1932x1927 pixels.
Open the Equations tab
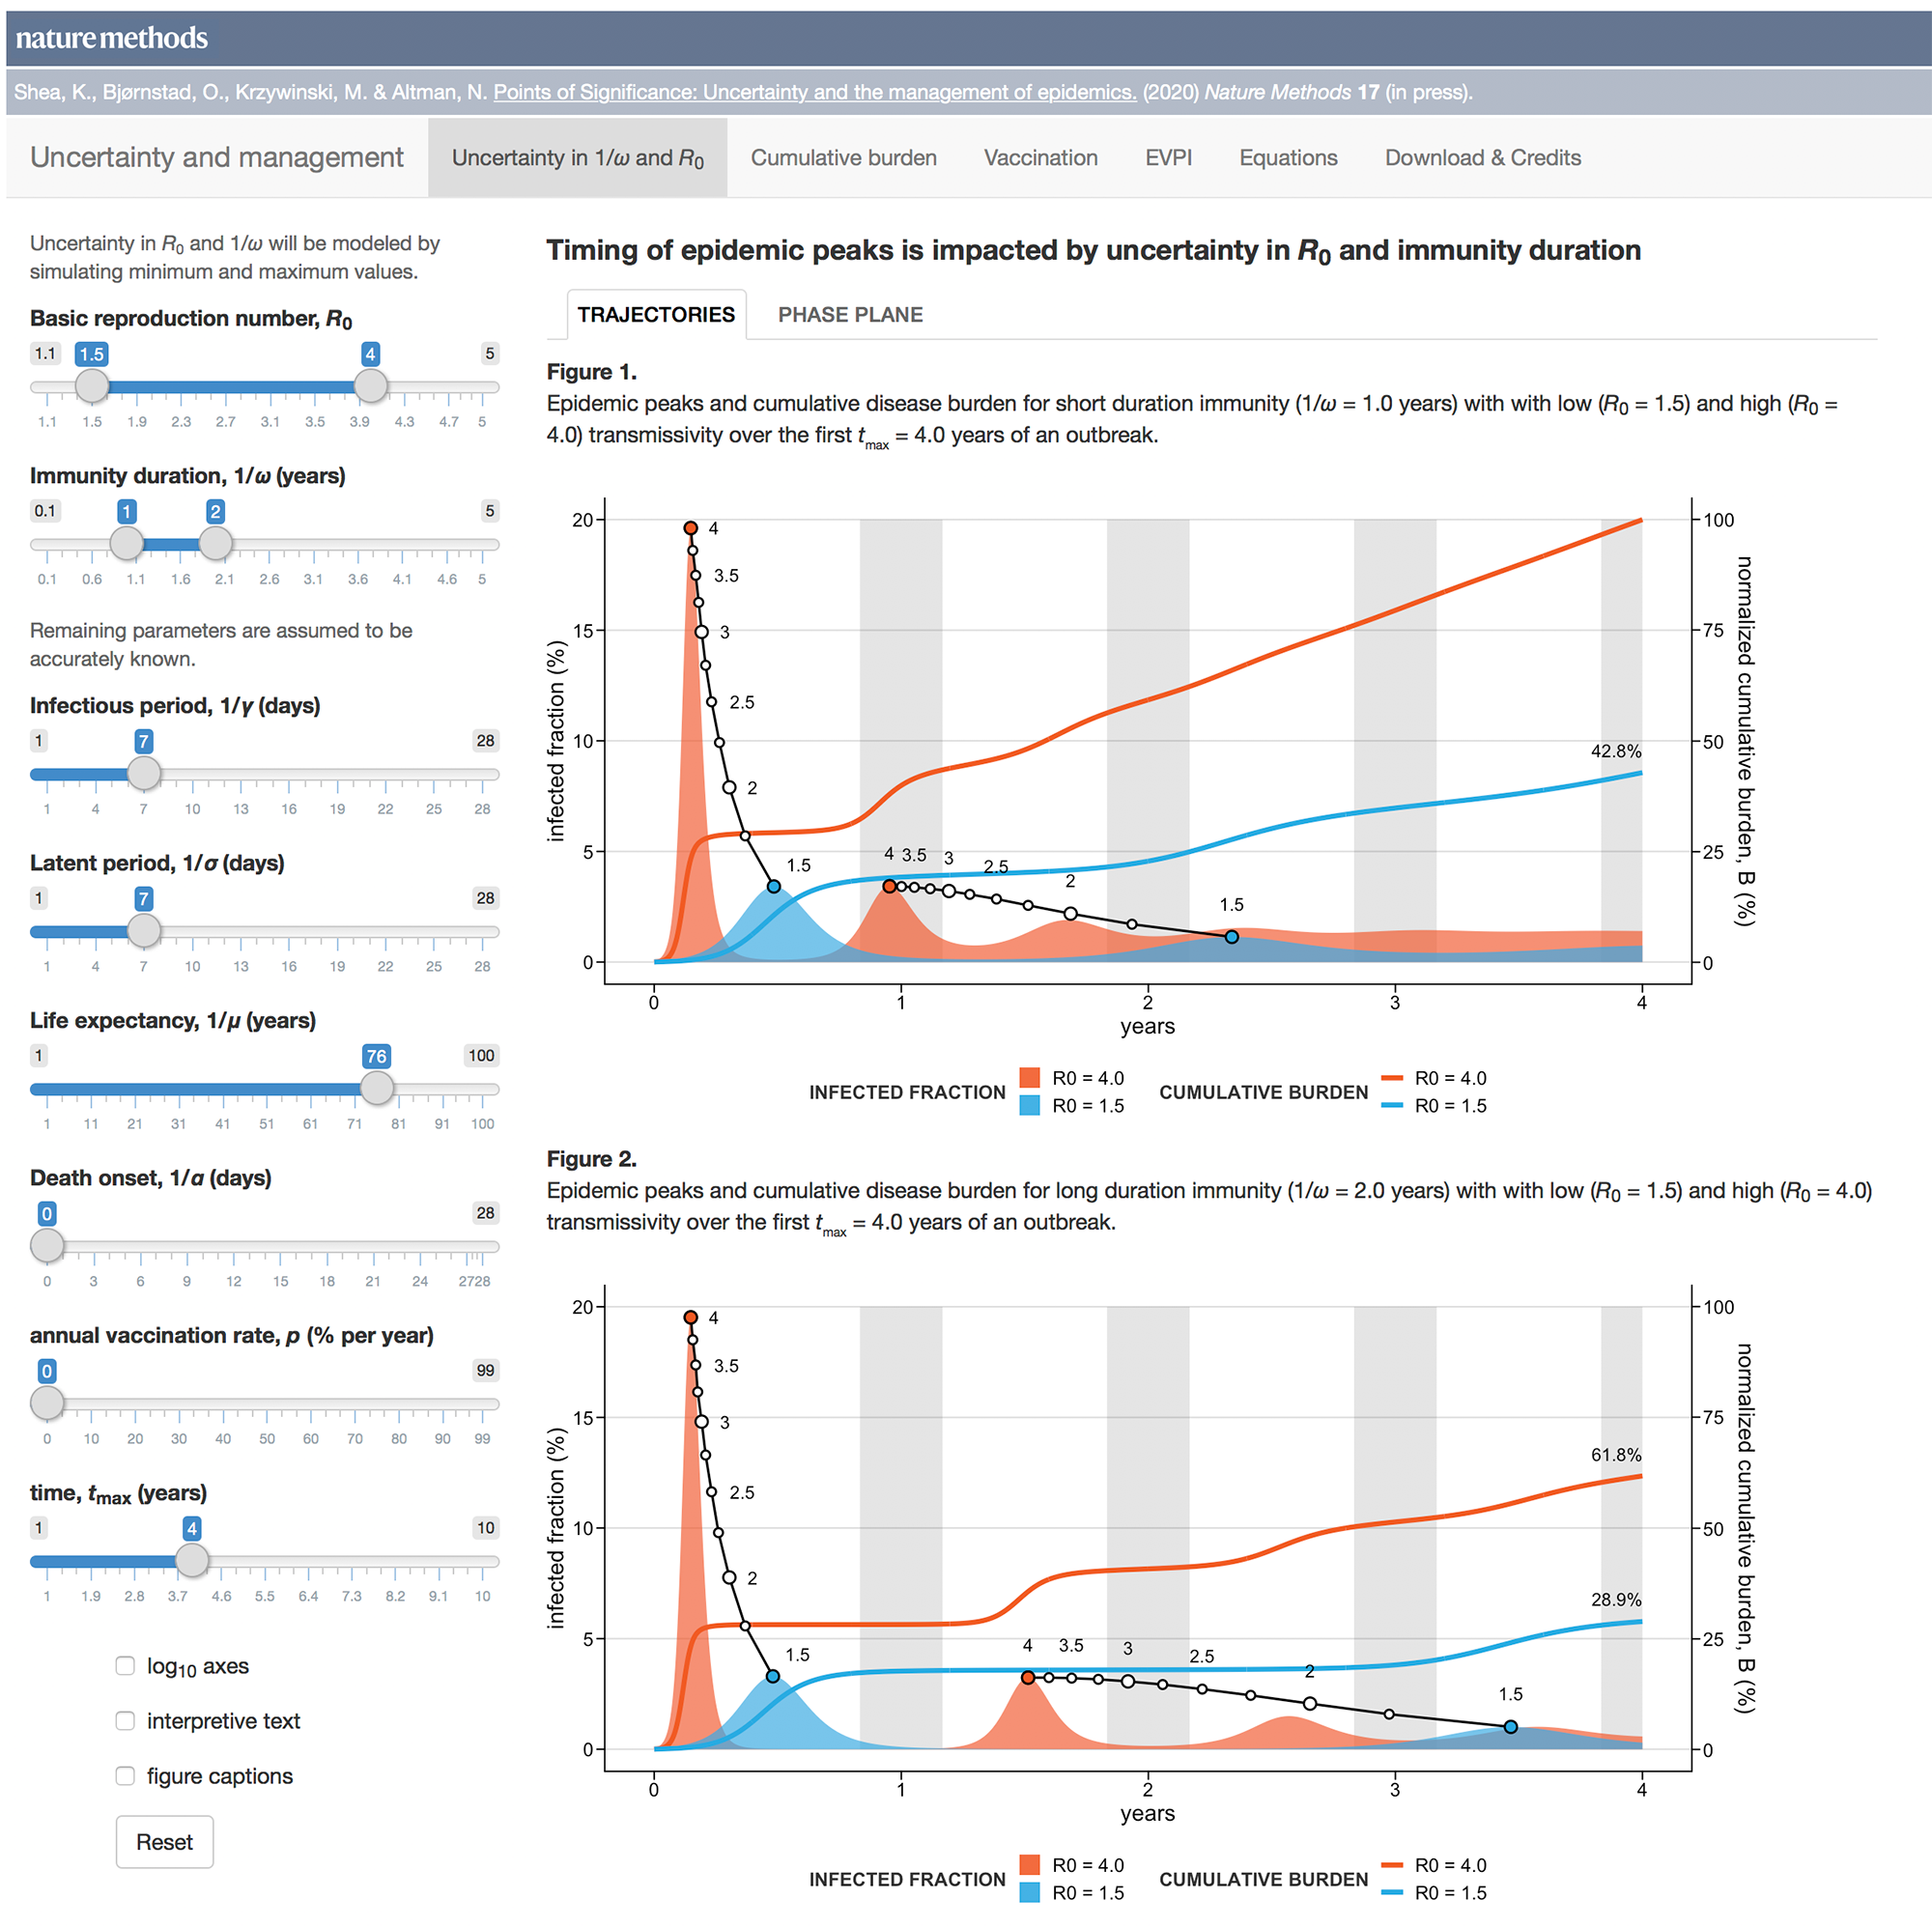point(1288,158)
